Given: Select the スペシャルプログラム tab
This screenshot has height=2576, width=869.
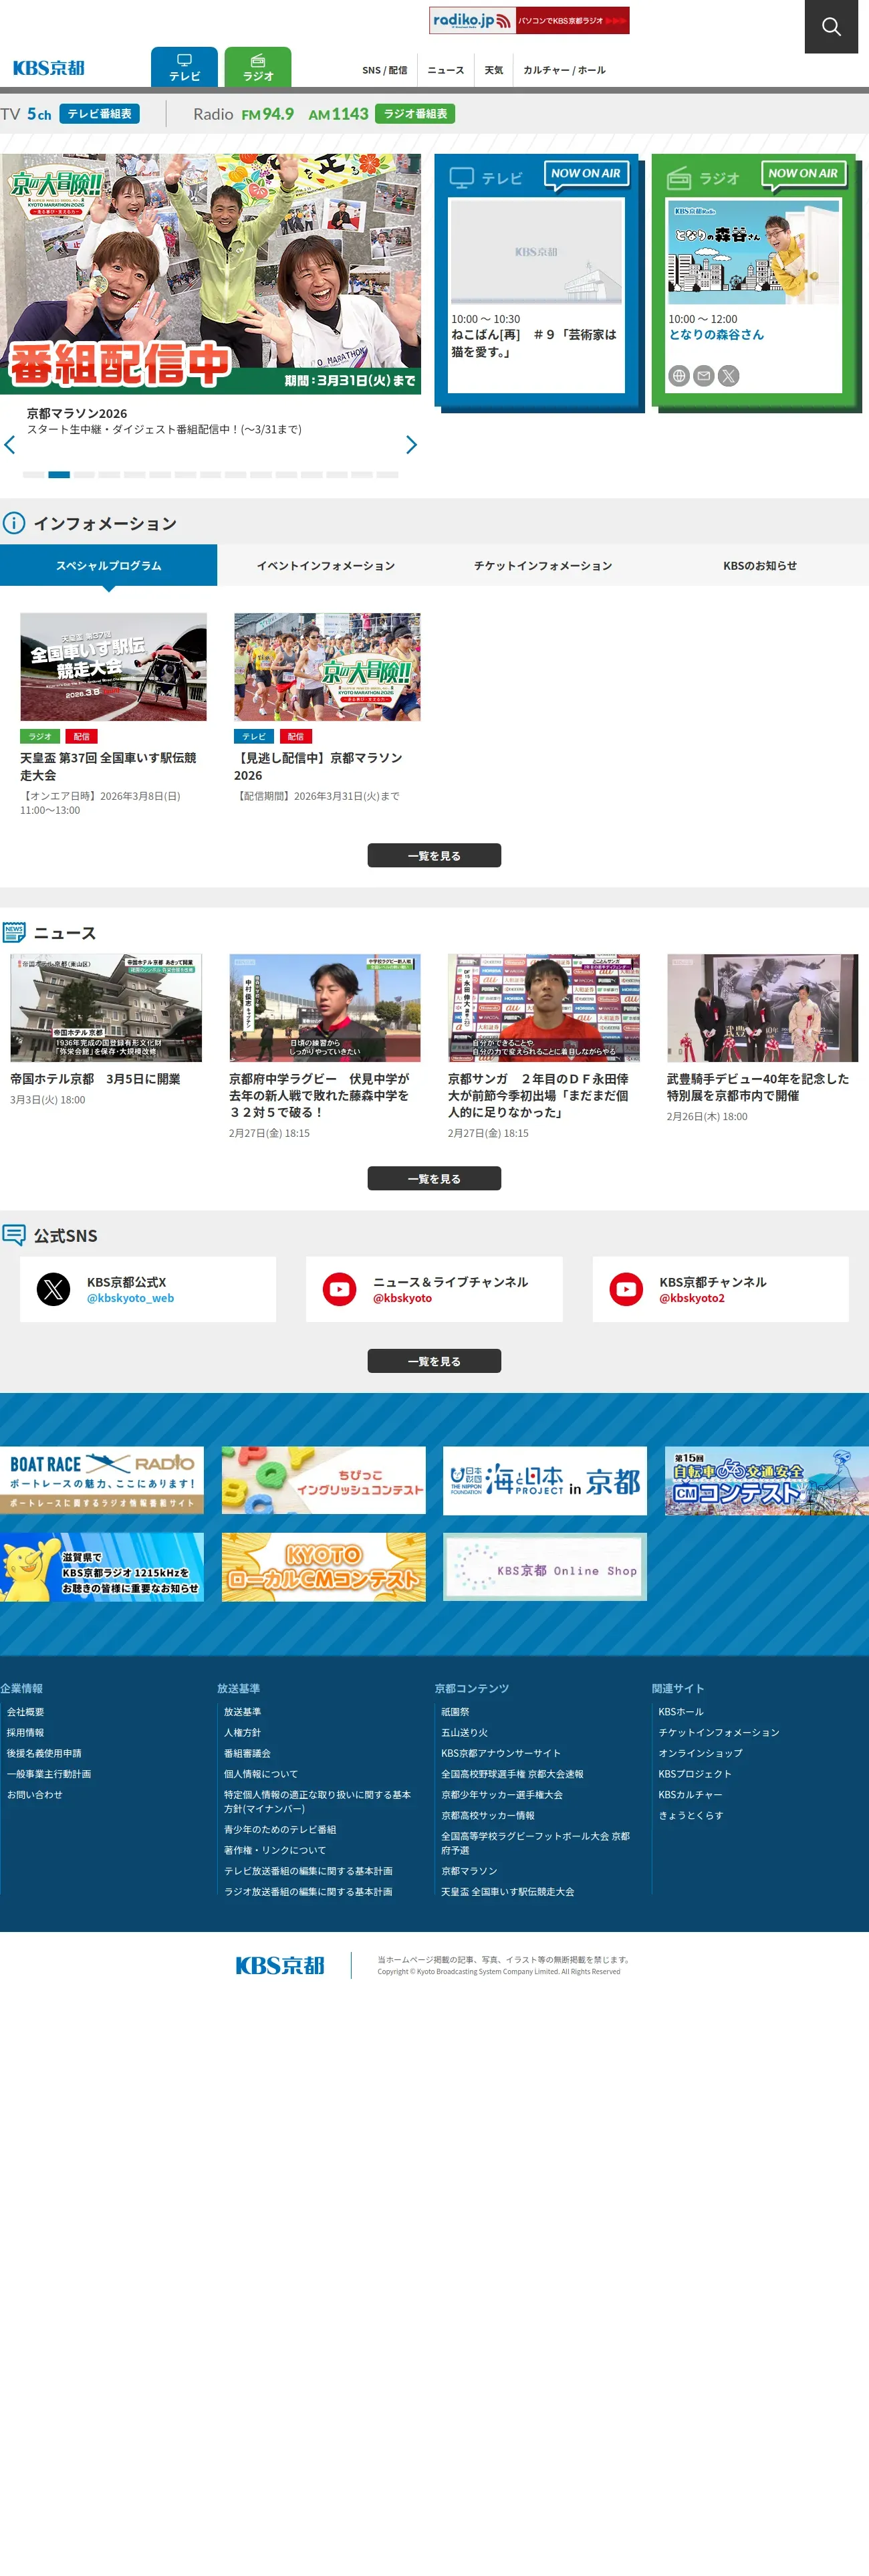Looking at the screenshot, I should tap(108, 565).
